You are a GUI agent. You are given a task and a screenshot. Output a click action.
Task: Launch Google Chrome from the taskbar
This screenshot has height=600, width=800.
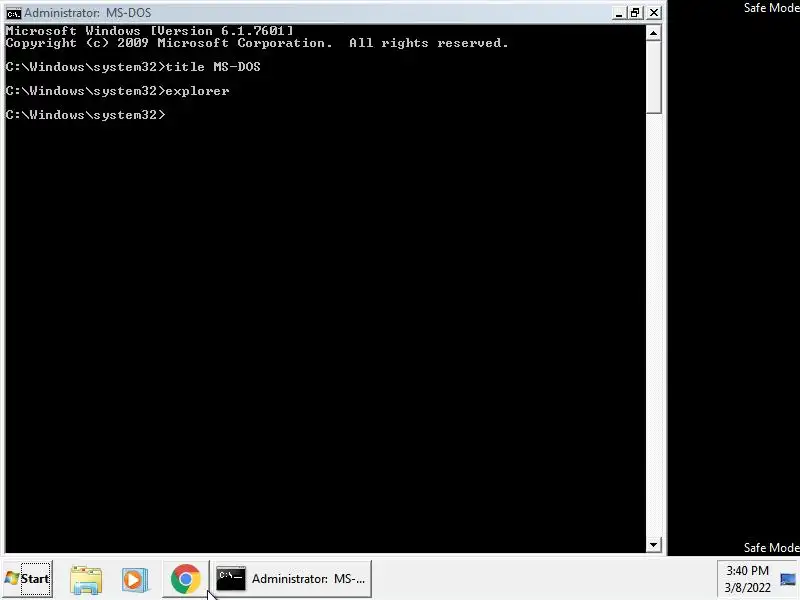(x=186, y=579)
